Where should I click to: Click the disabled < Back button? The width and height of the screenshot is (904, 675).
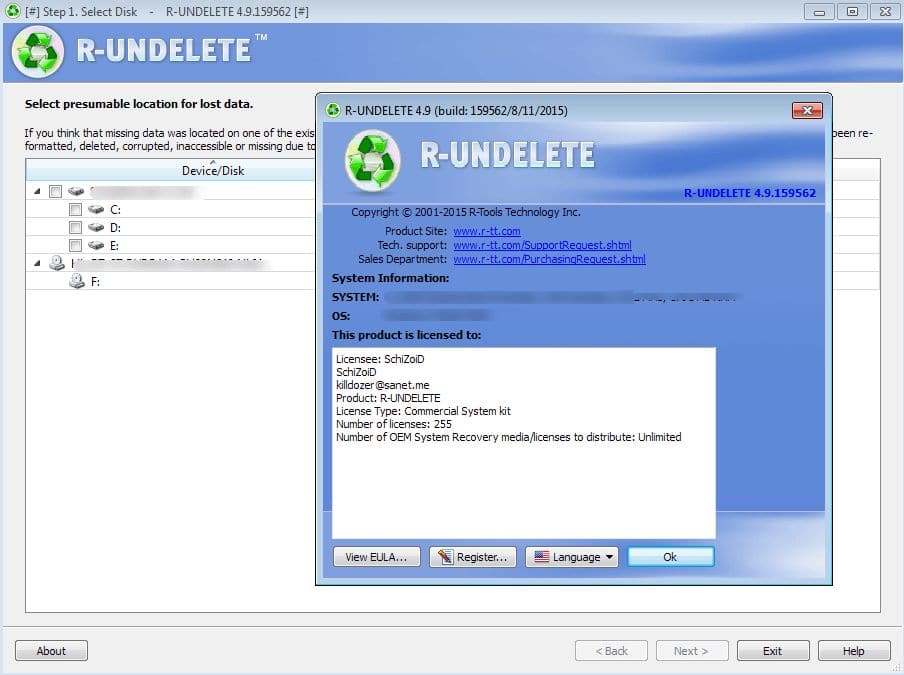pyautogui.click(x=611, y=651)
